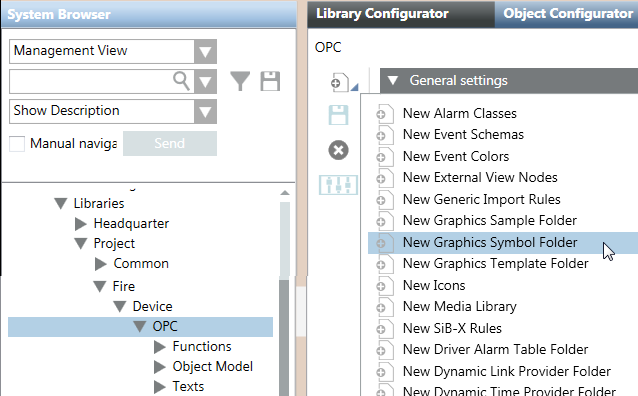Viewport: 638px width, 396px height.
Task: Click the tree scrollbar up arrow
Action: coord(285,193)
